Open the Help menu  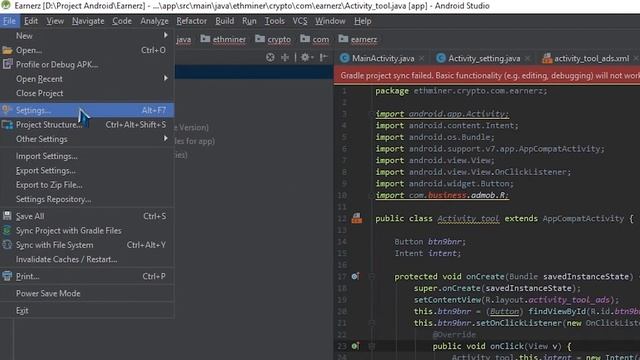[362, 21]
